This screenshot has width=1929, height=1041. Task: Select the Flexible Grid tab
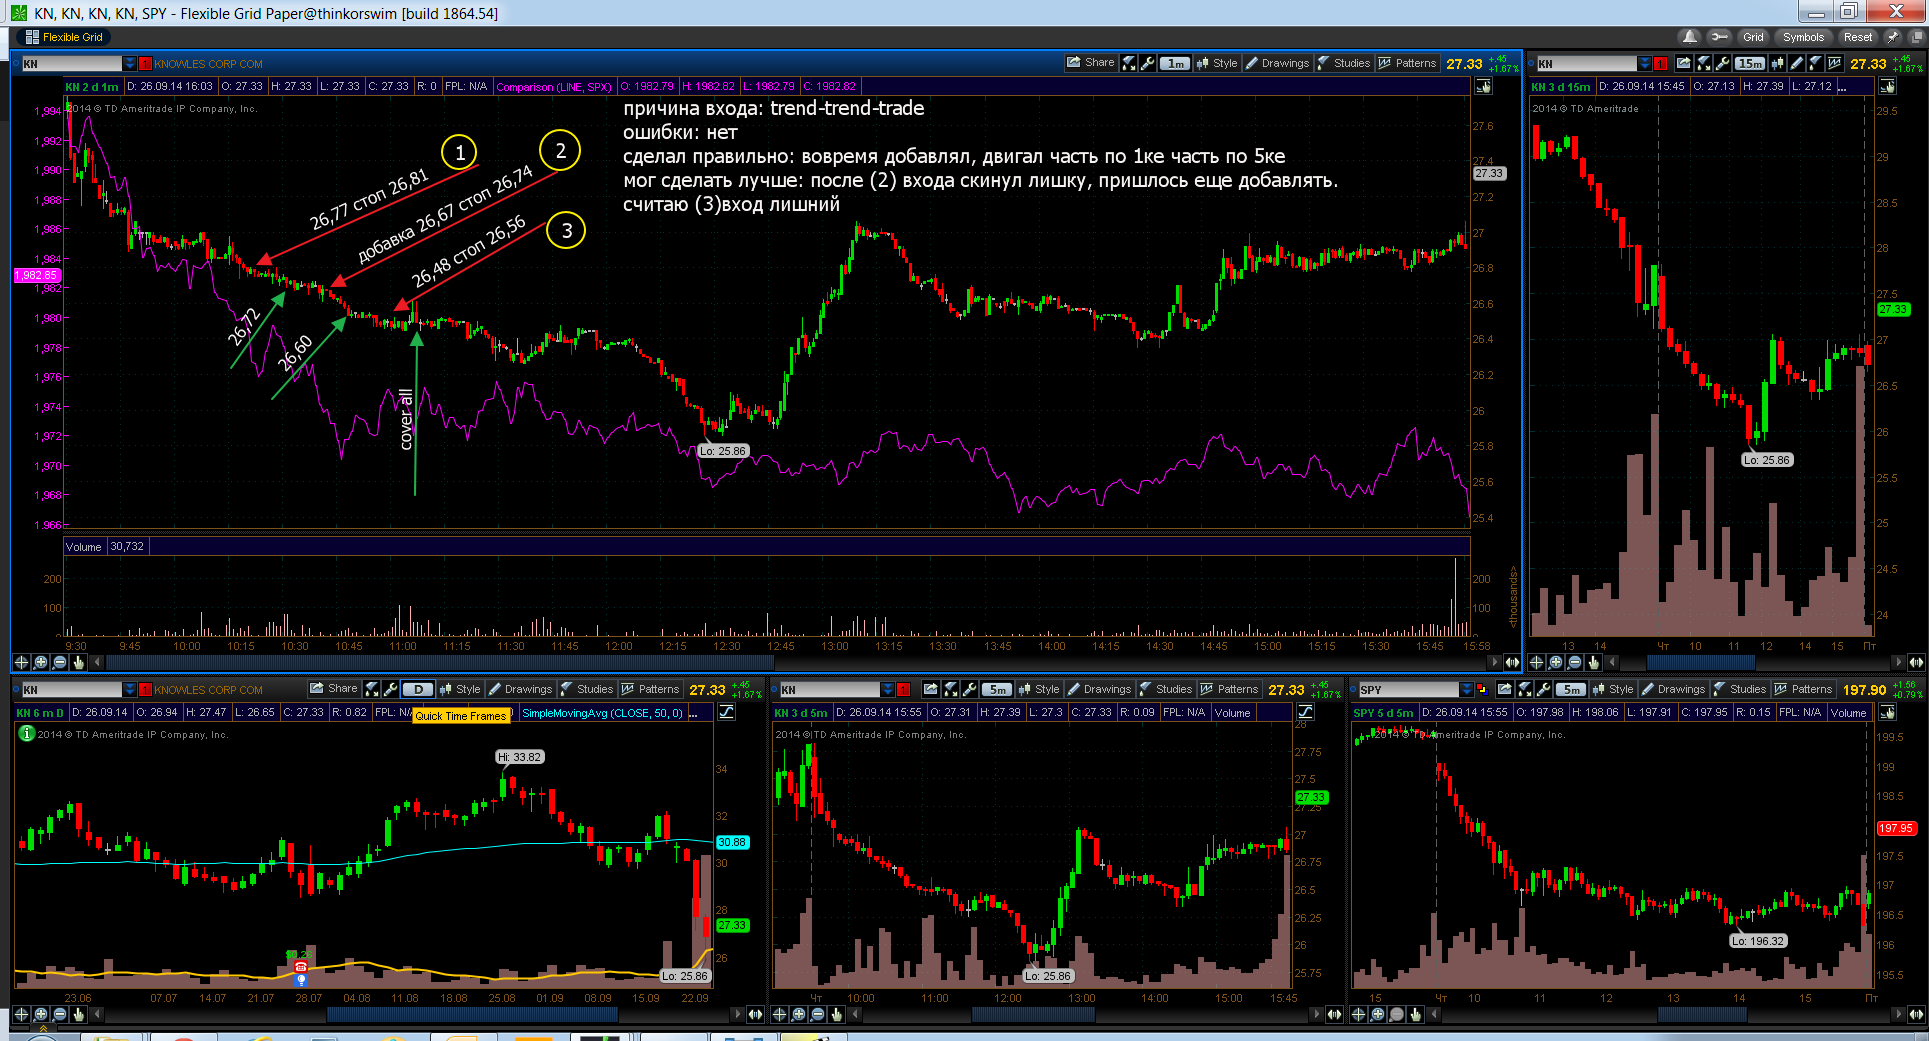[x=64, y=37]
